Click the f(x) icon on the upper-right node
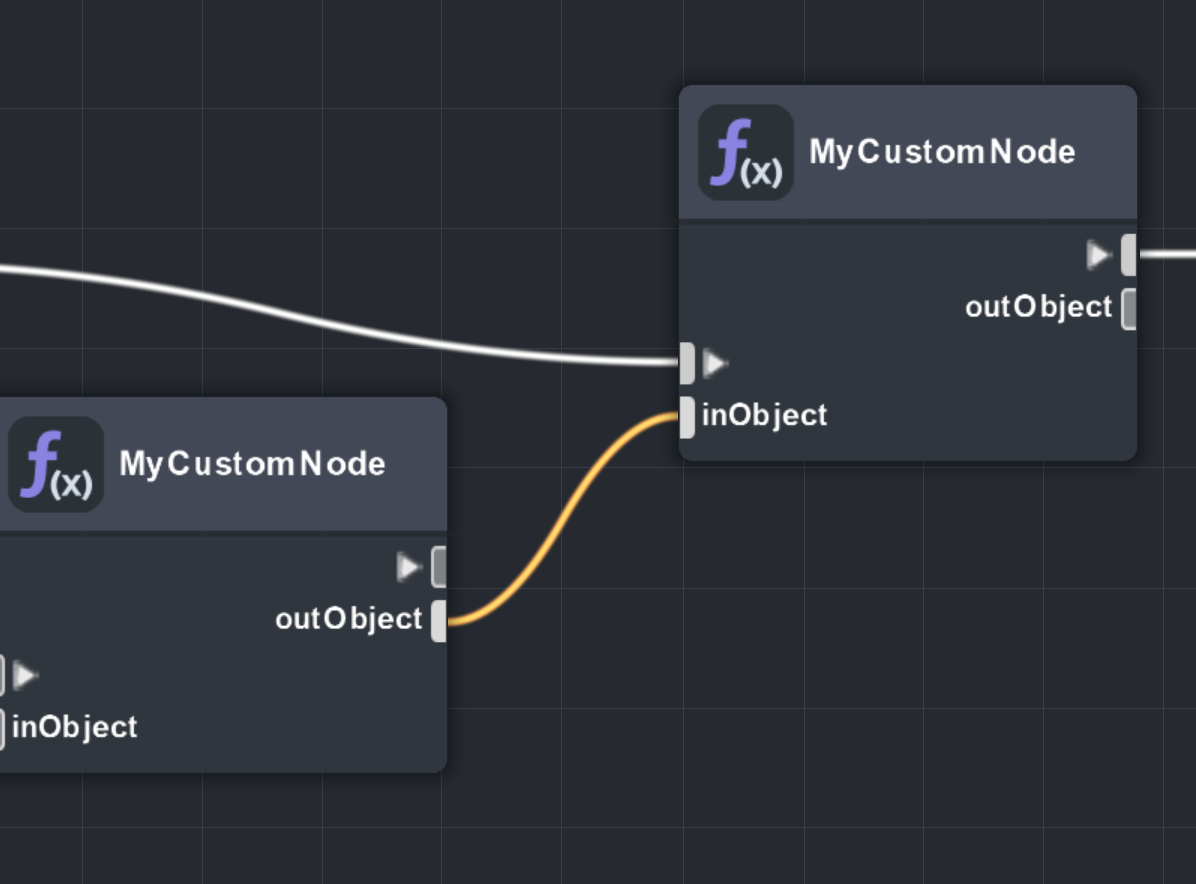This screenshot has width=1196, height=884. 745,152
